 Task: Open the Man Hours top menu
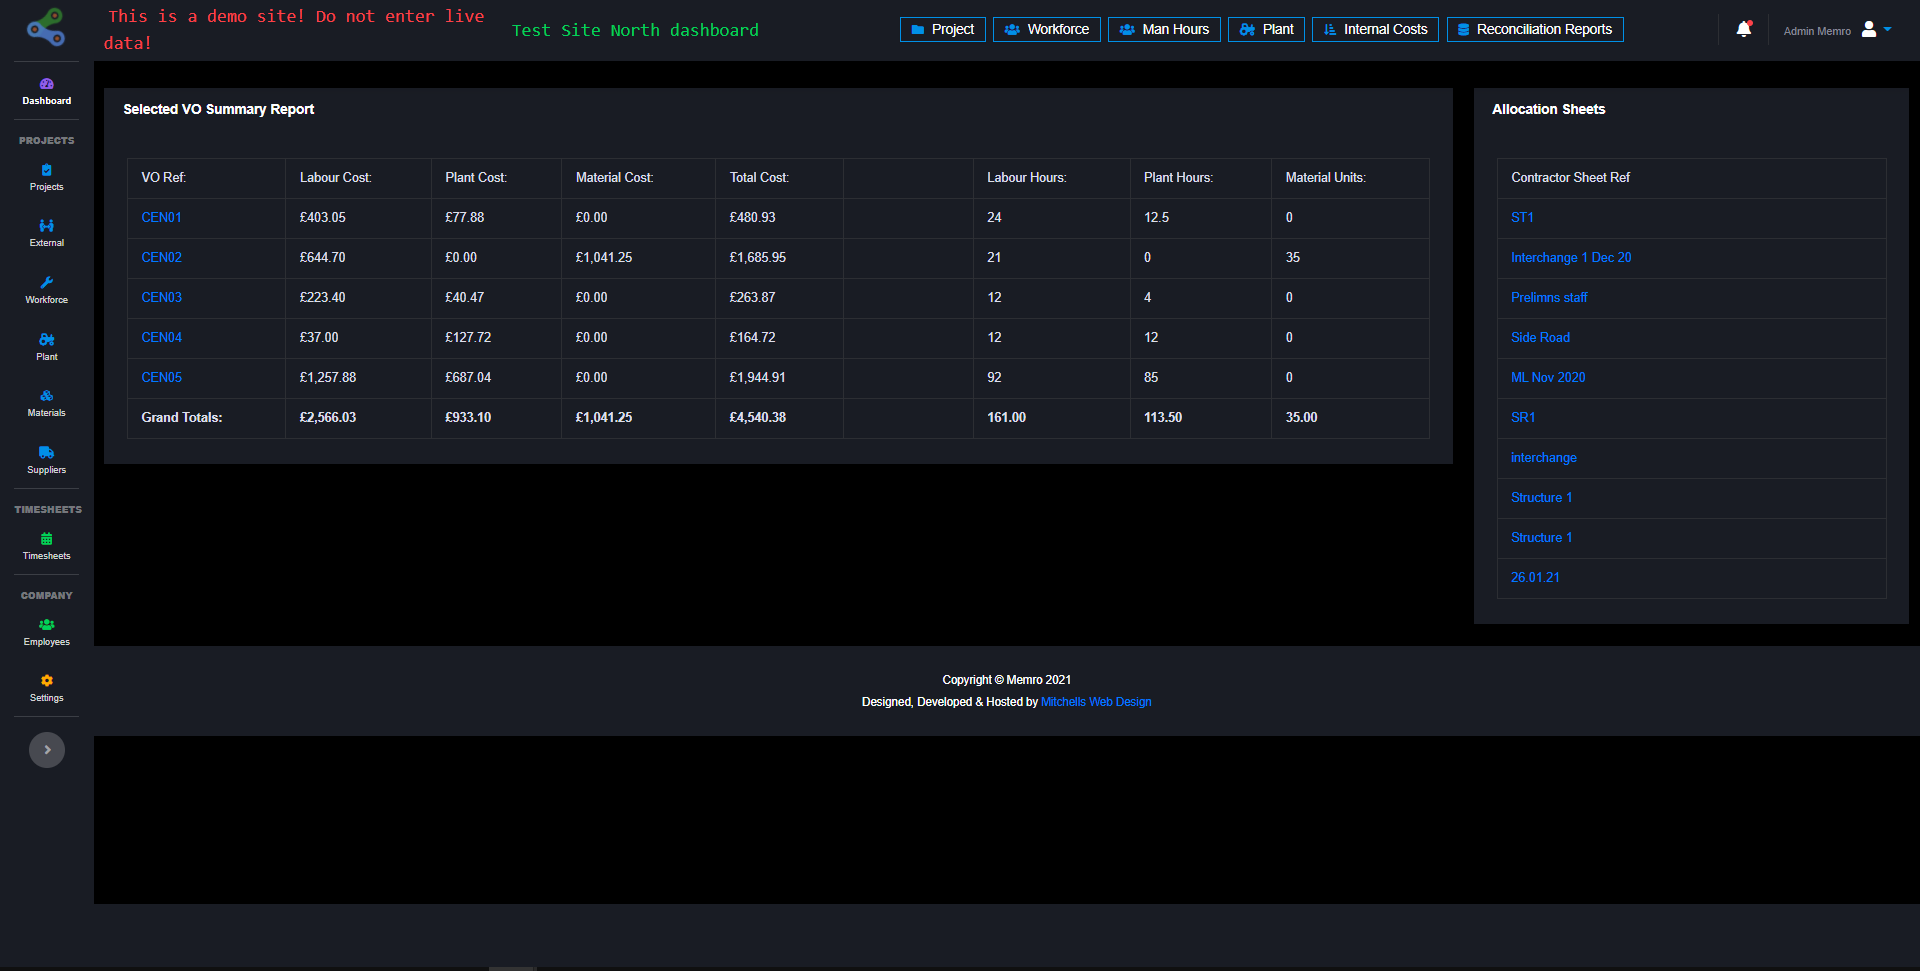pos(1164,30)
